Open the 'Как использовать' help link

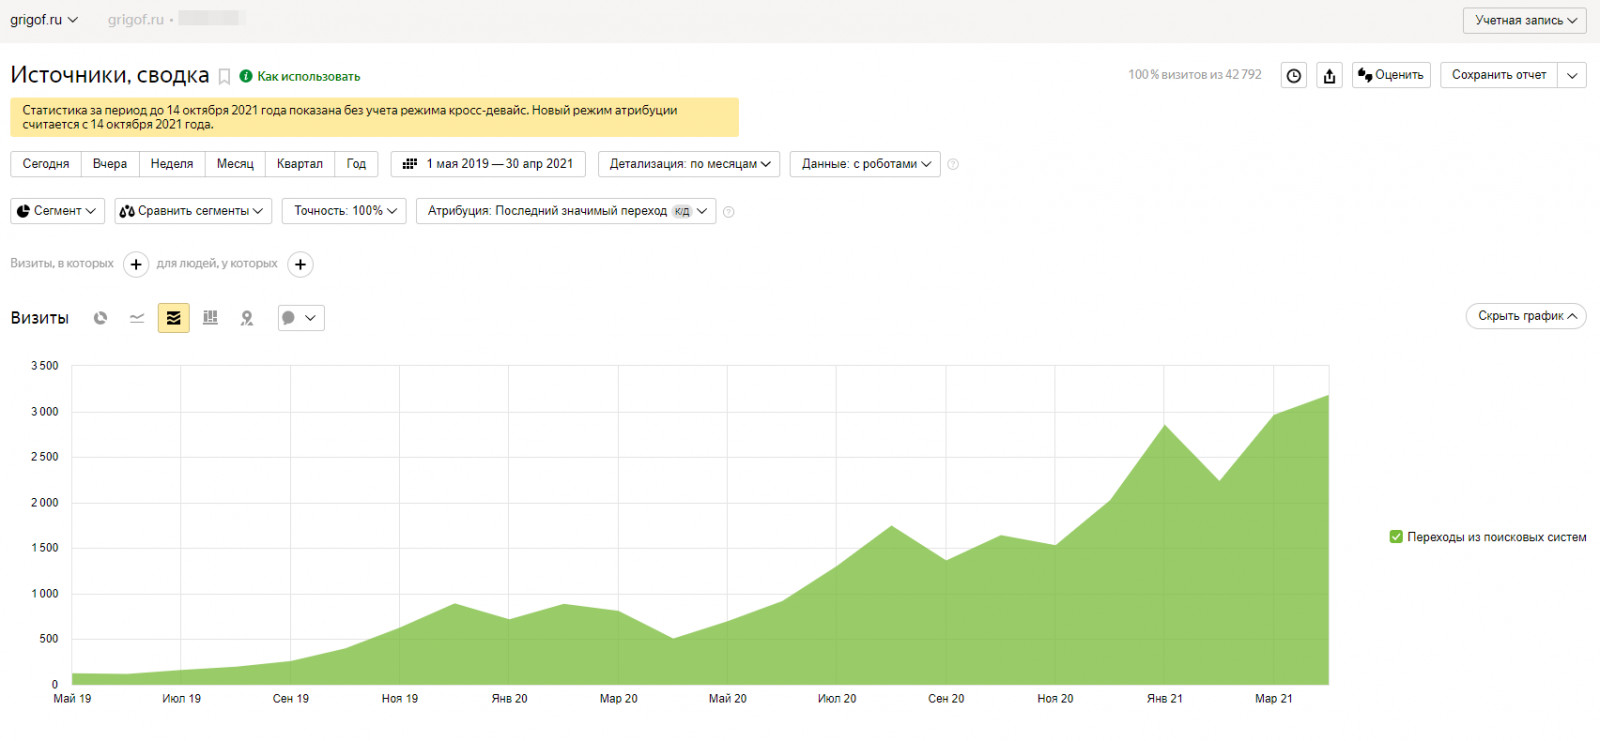(308, 77)
